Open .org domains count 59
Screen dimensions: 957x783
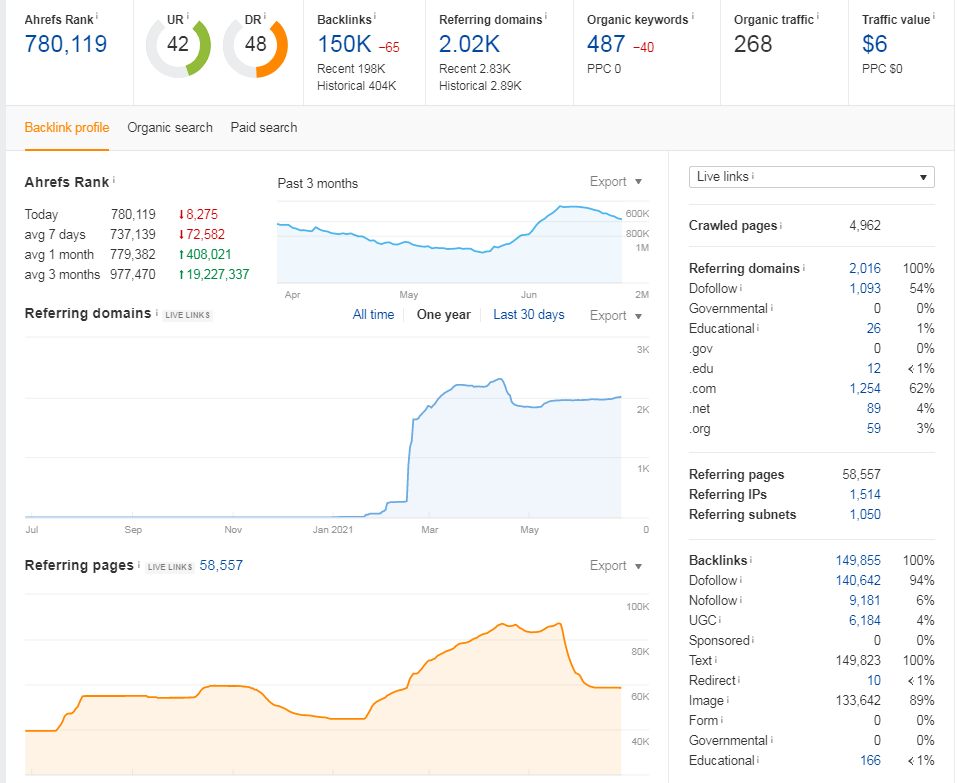click(873, 429)
